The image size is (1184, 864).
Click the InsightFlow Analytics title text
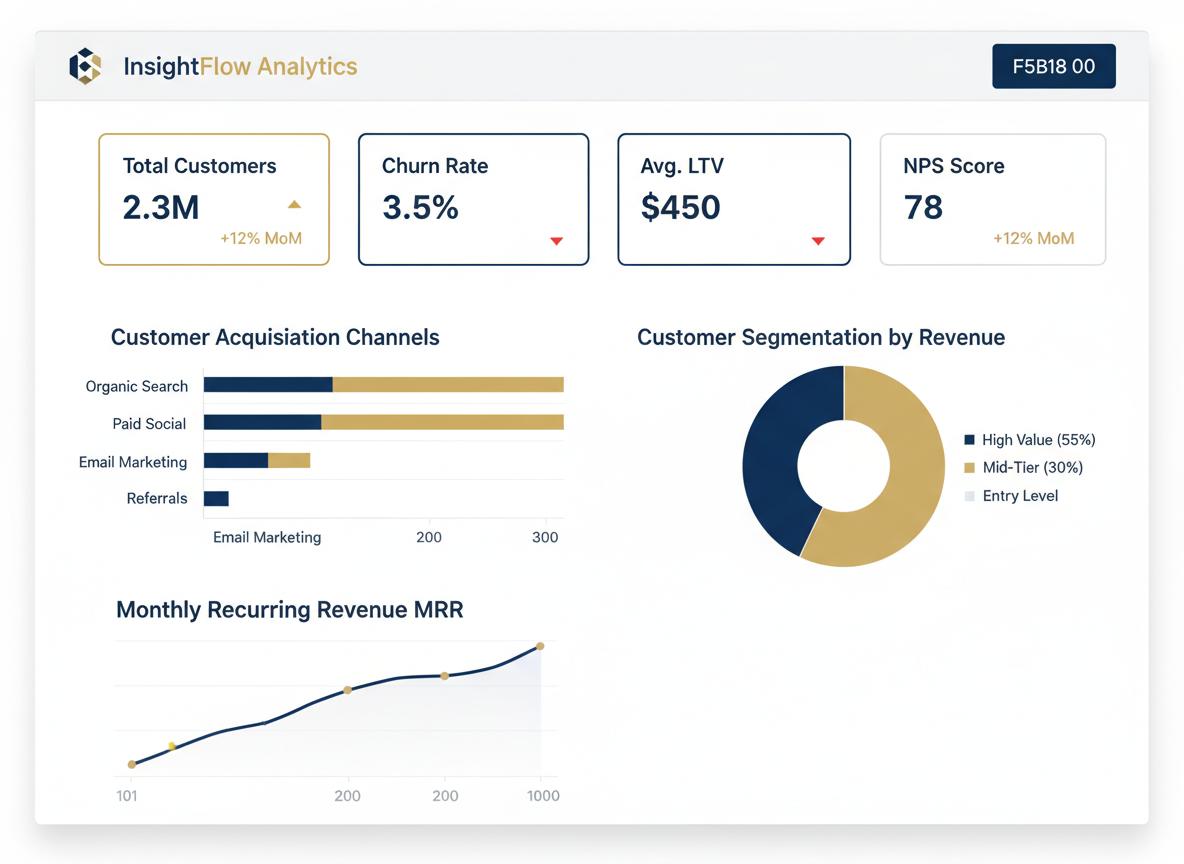coord(240,66)
